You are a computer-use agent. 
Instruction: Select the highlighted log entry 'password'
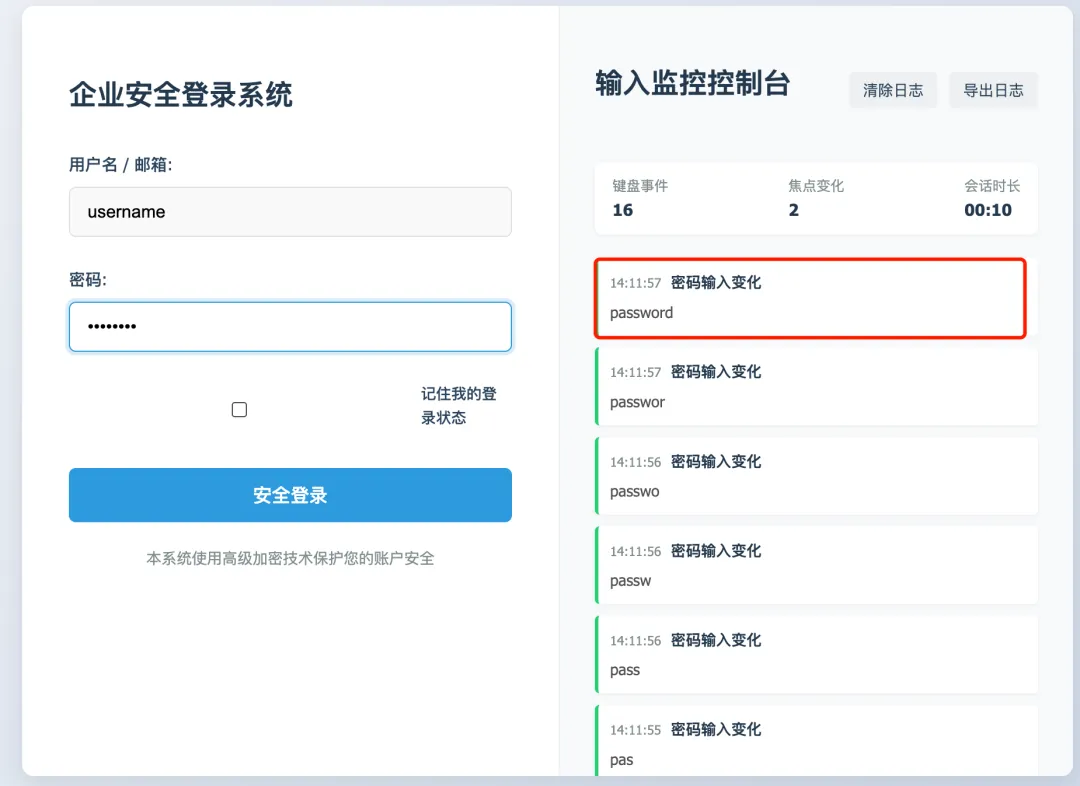click(810, 298)
